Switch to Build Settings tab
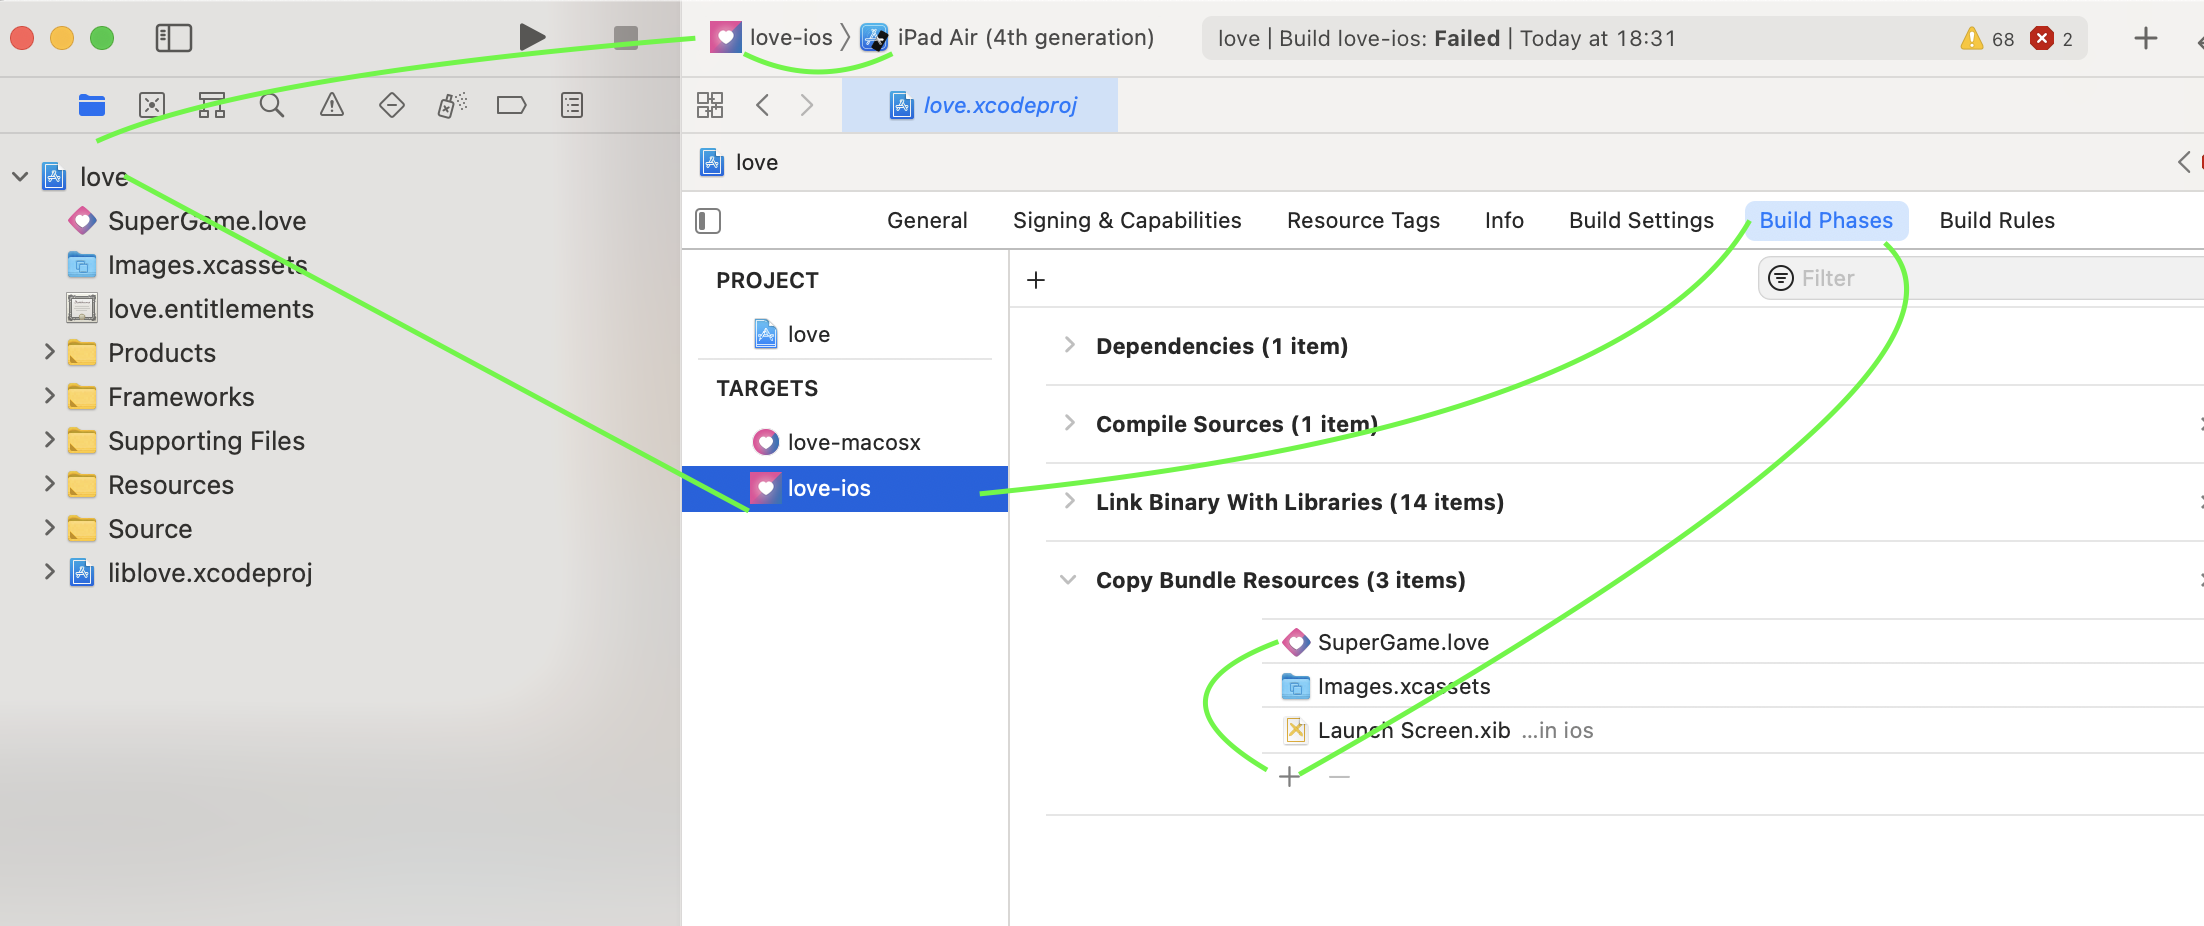 [1641, 221]
